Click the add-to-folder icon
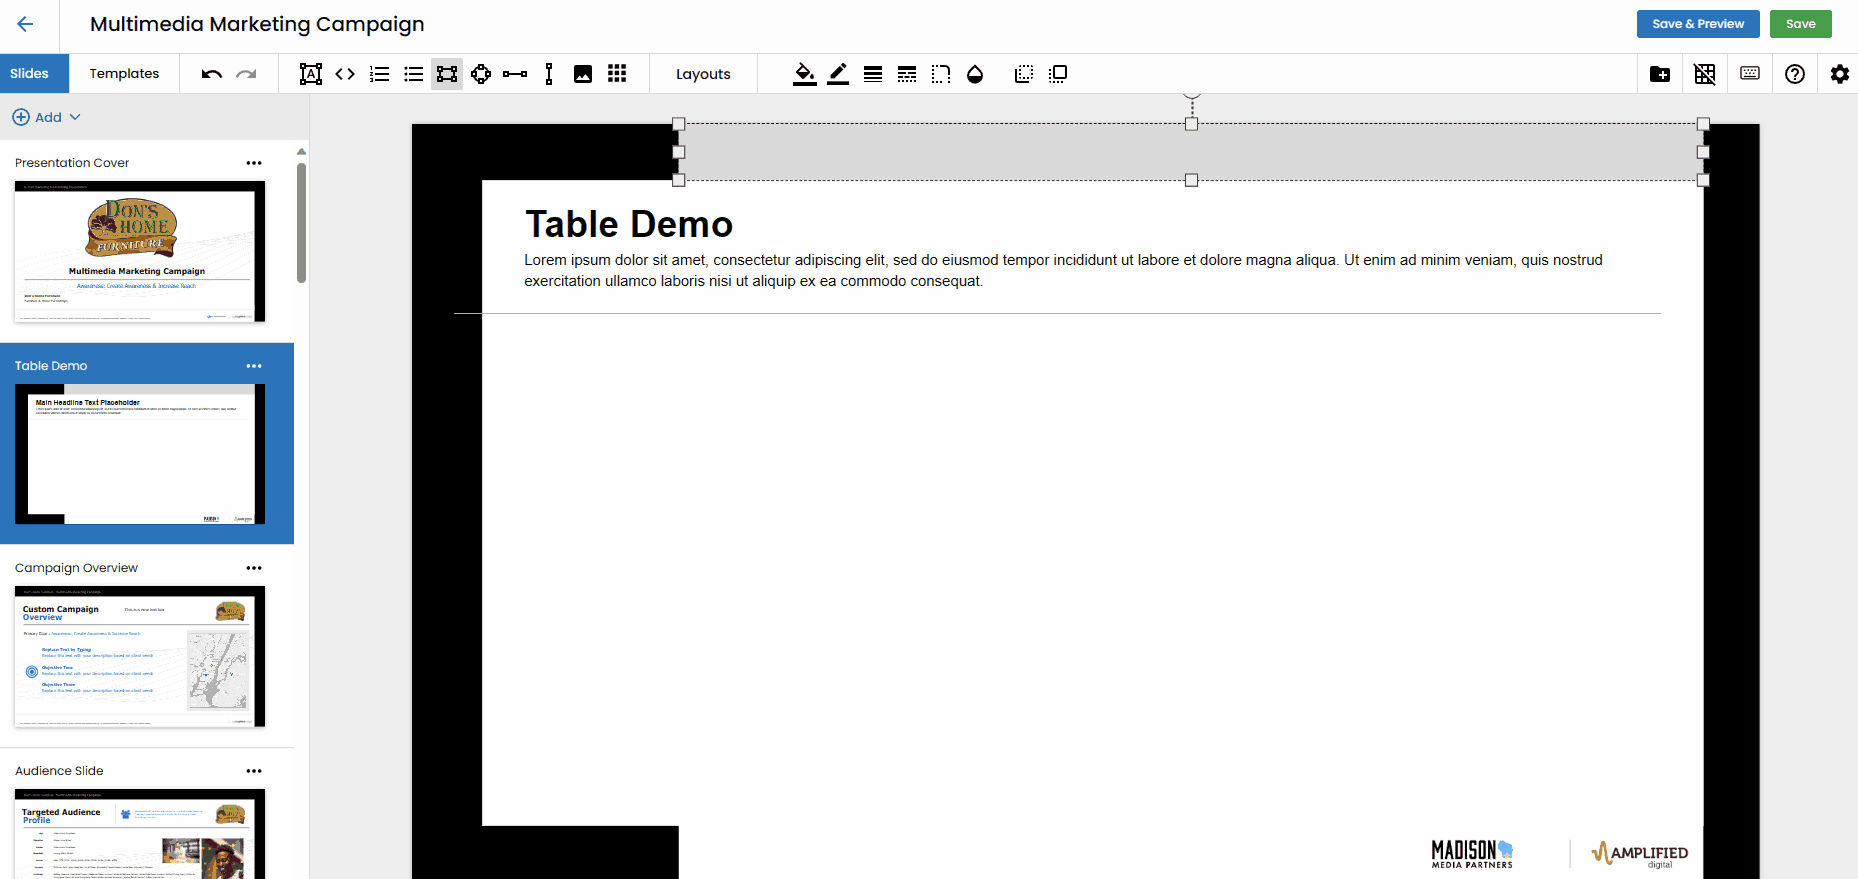The width and height of the screenshot is (1858, 879). pyautogui.click(x=1660, y=74)
